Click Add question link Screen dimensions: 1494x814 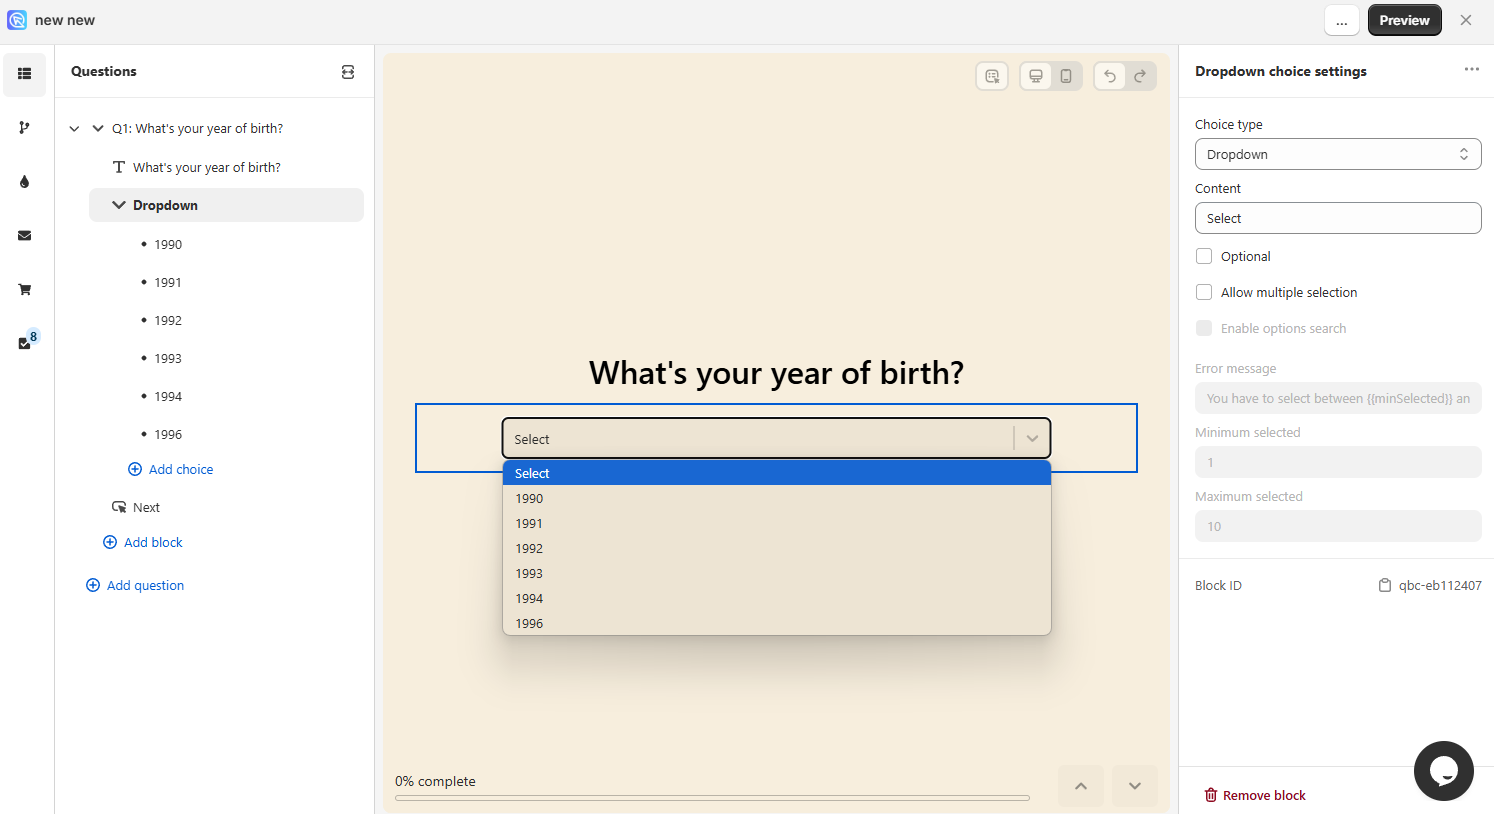pyautogui.click(x=135, y=585)
